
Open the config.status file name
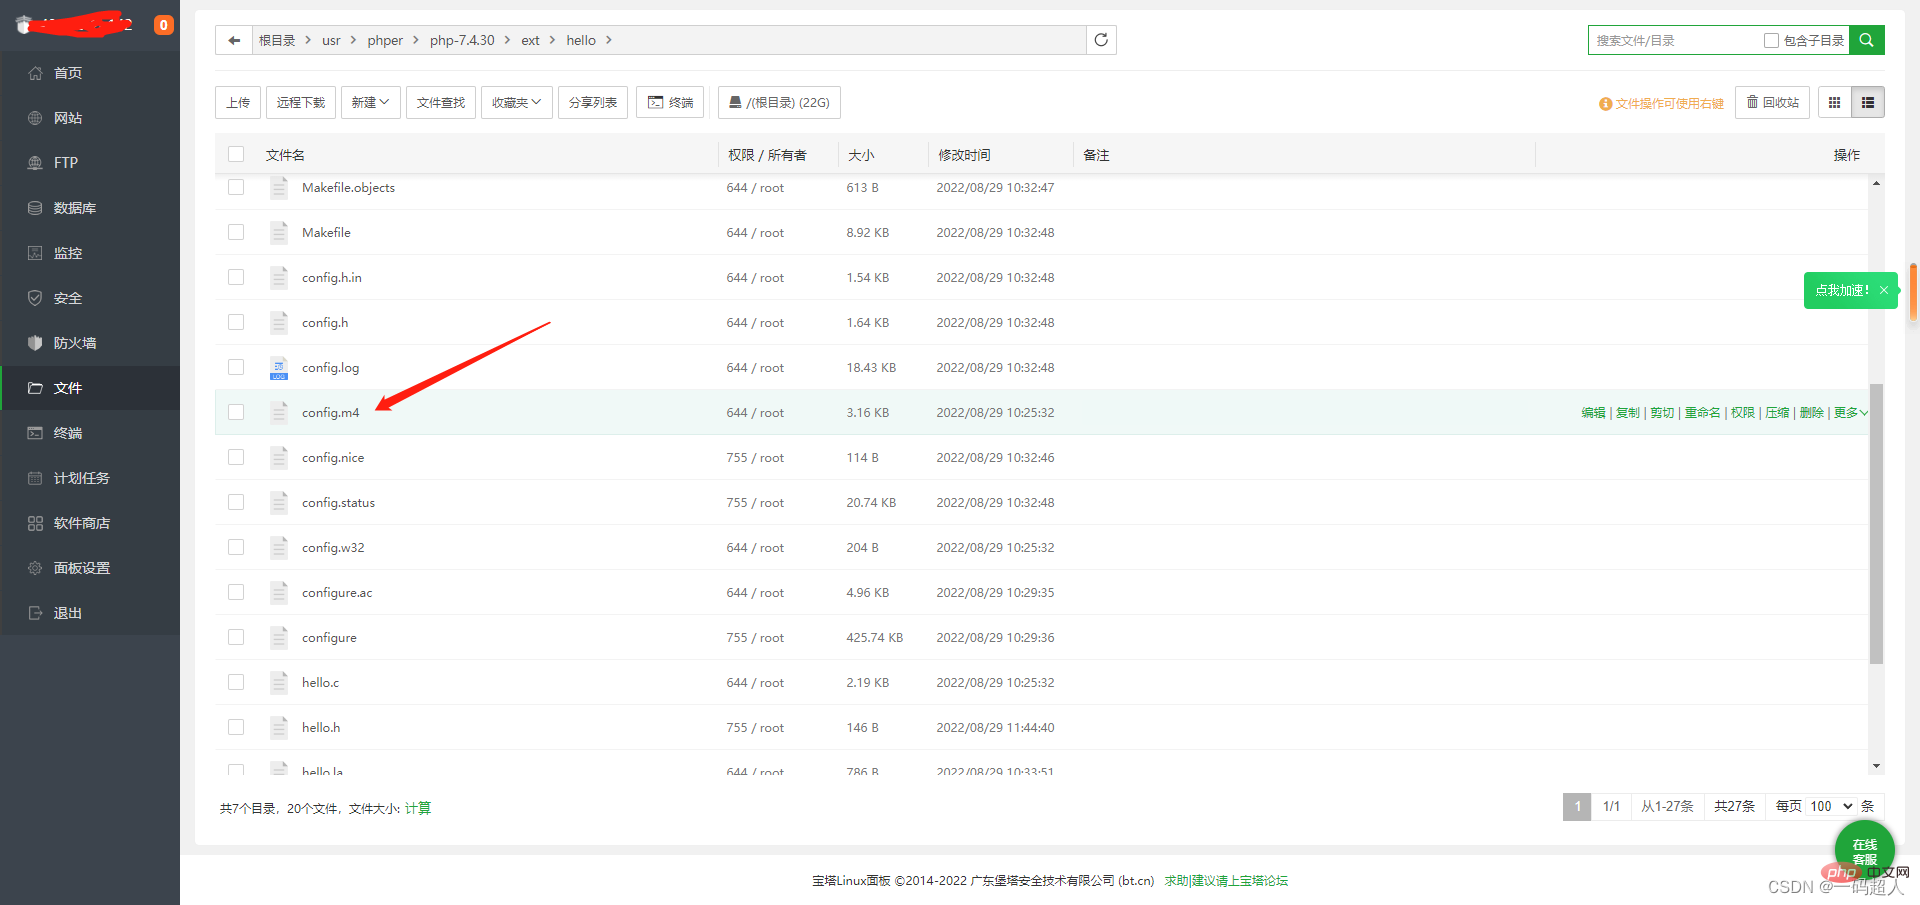[x=338, y=503]
